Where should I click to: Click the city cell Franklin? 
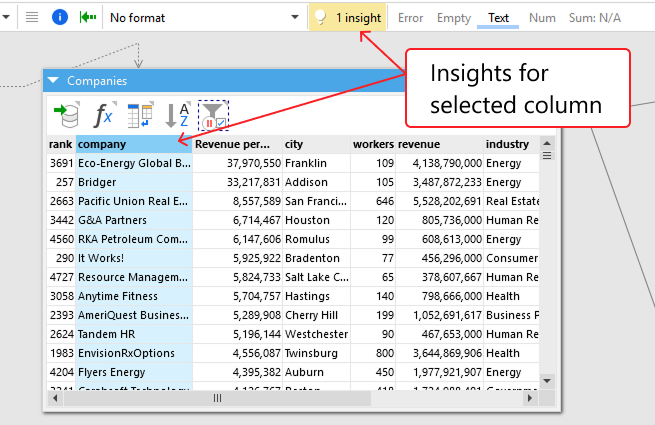tap(316, 163)
